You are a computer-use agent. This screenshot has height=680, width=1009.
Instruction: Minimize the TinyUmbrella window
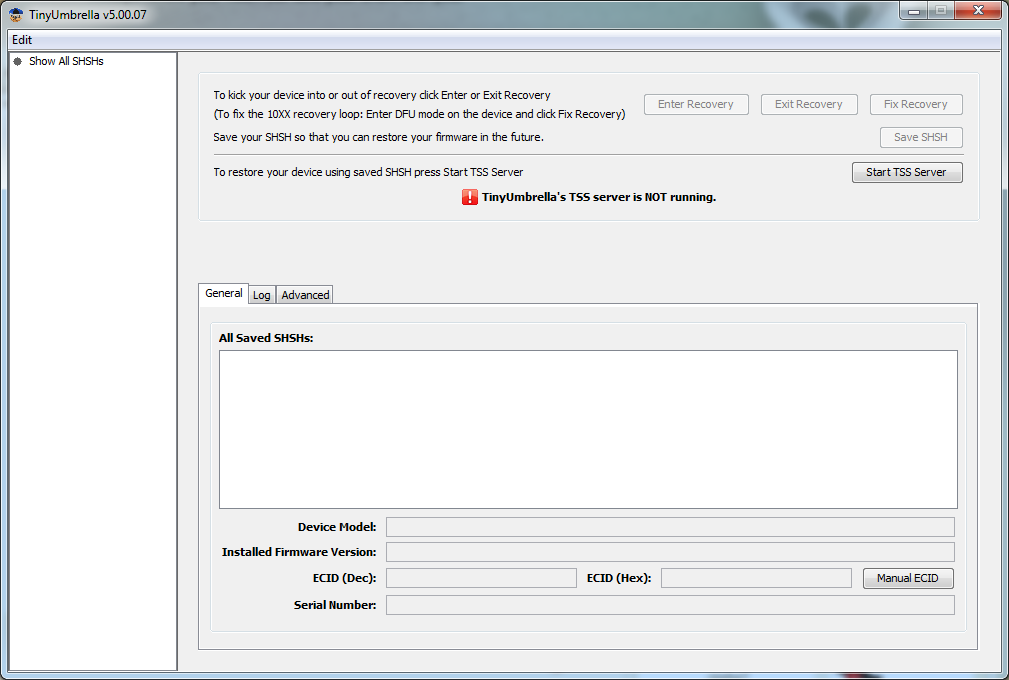coord(914,10)
